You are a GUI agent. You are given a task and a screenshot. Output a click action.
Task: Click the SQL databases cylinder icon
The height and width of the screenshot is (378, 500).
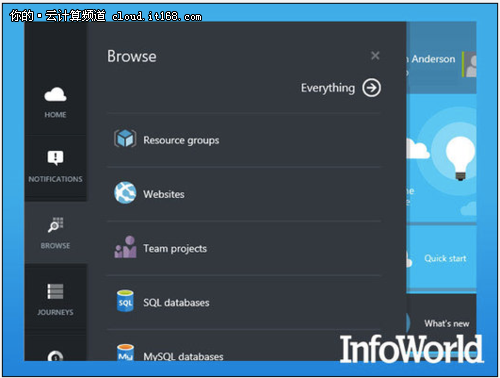[x=125, y=301]
